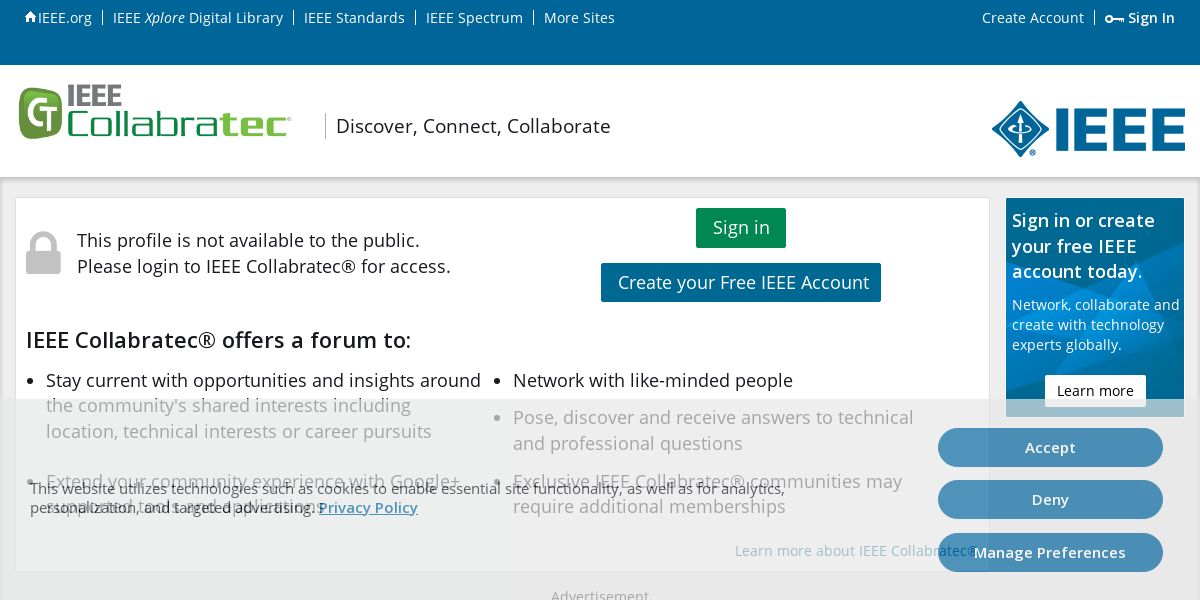
Task: Expand the More Sites menu
Action: pyautogui.click(x=579, y=18)
